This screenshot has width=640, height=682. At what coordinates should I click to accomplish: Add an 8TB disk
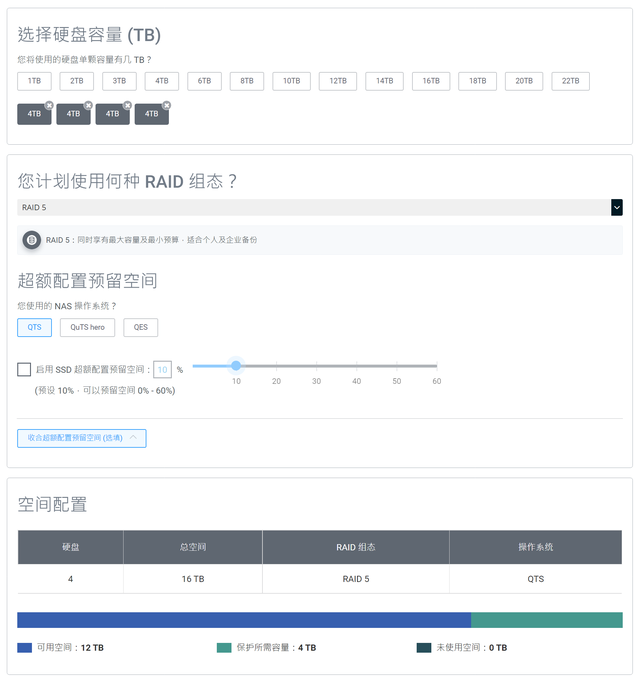pyautogui.click(x=247, y=81)
